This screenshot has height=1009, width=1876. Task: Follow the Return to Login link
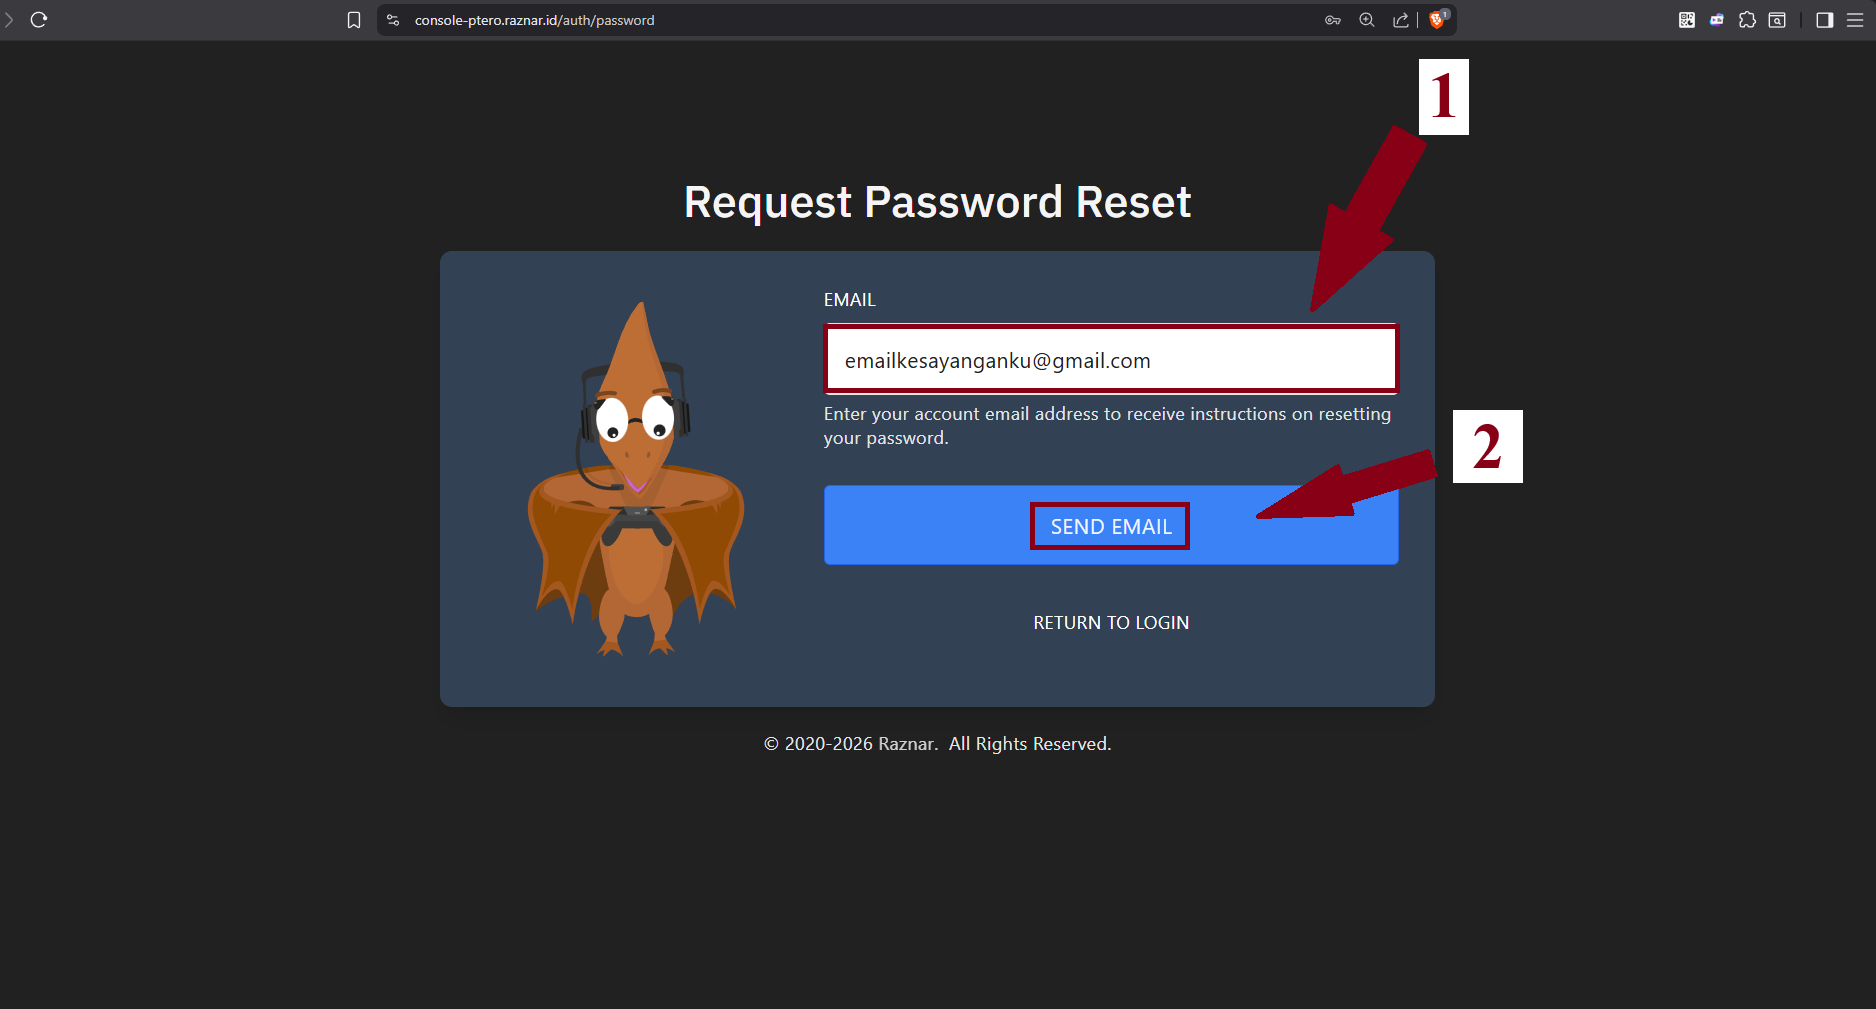1111,623
